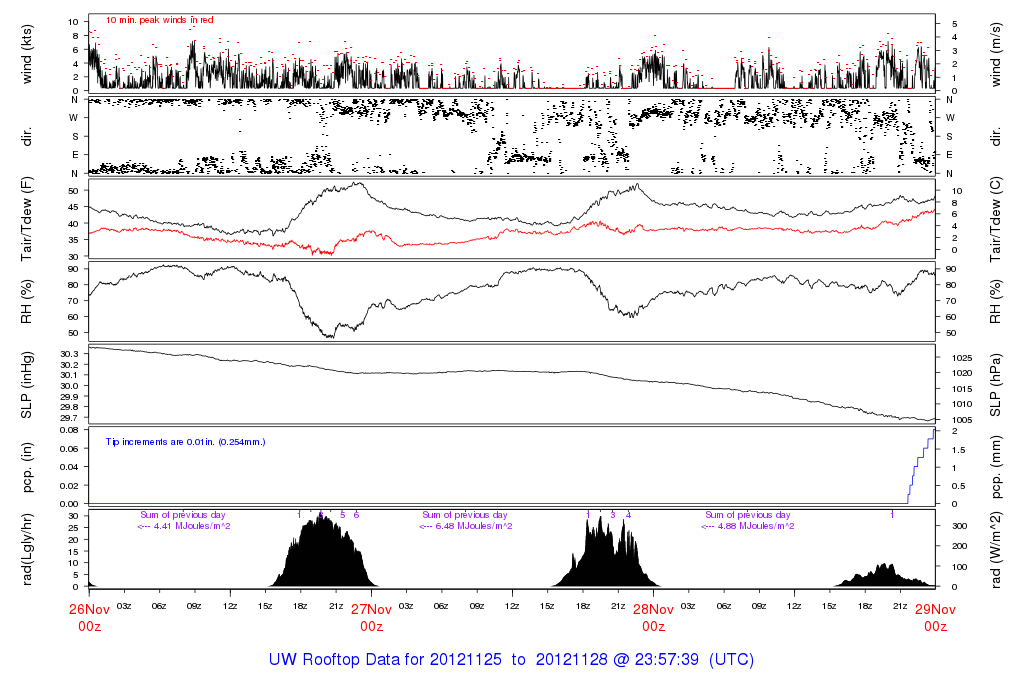Select the 'rad (W/m^2)' right axis label
1024x700 pixels.
[x=995, y=549]
